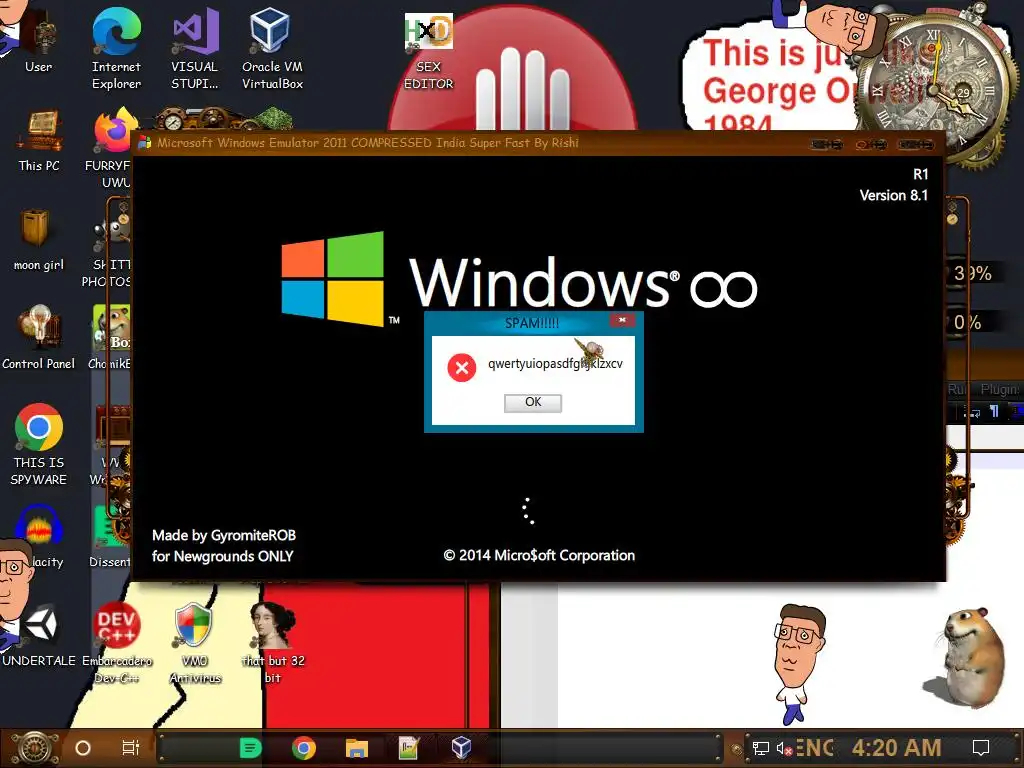Viewport: 1024px width, 768px height.
Task: Click OK in the SPAM!!!!! dialog
Action: coord(532,402)
